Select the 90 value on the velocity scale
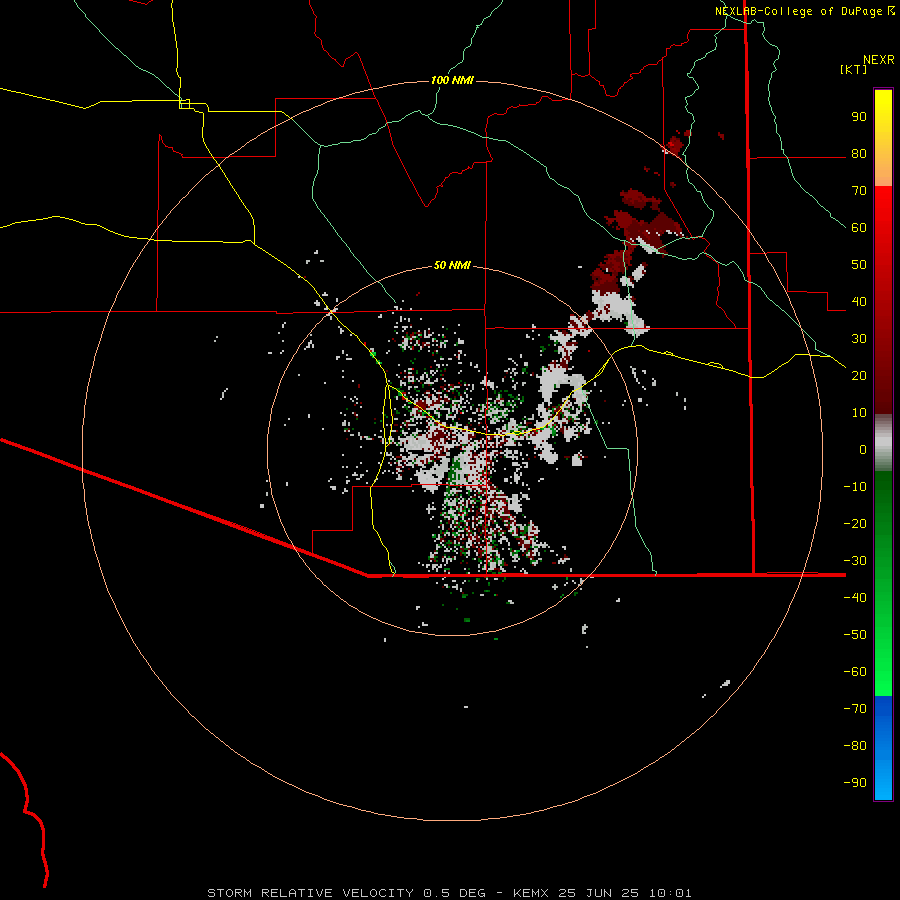This screenshot has height=900, width=900. pyautogui.click(x=859, y=117)
